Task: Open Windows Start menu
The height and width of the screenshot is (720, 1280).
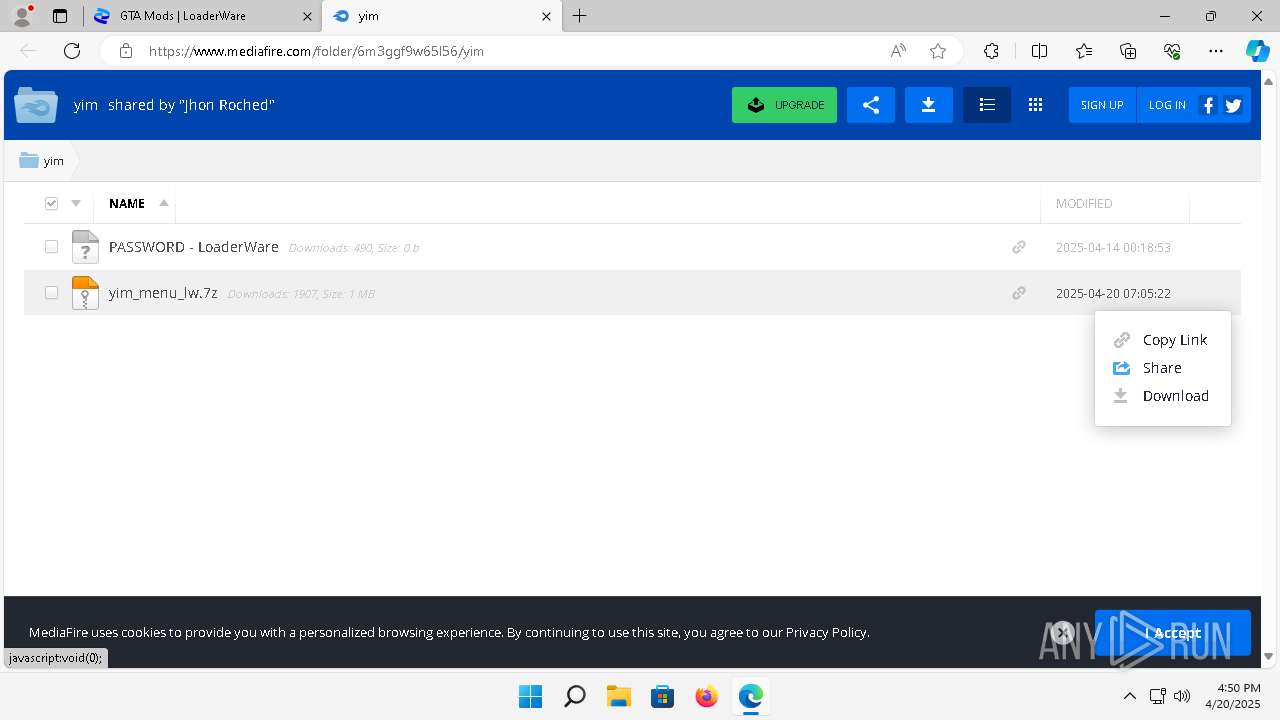Action: coord(530,696)
